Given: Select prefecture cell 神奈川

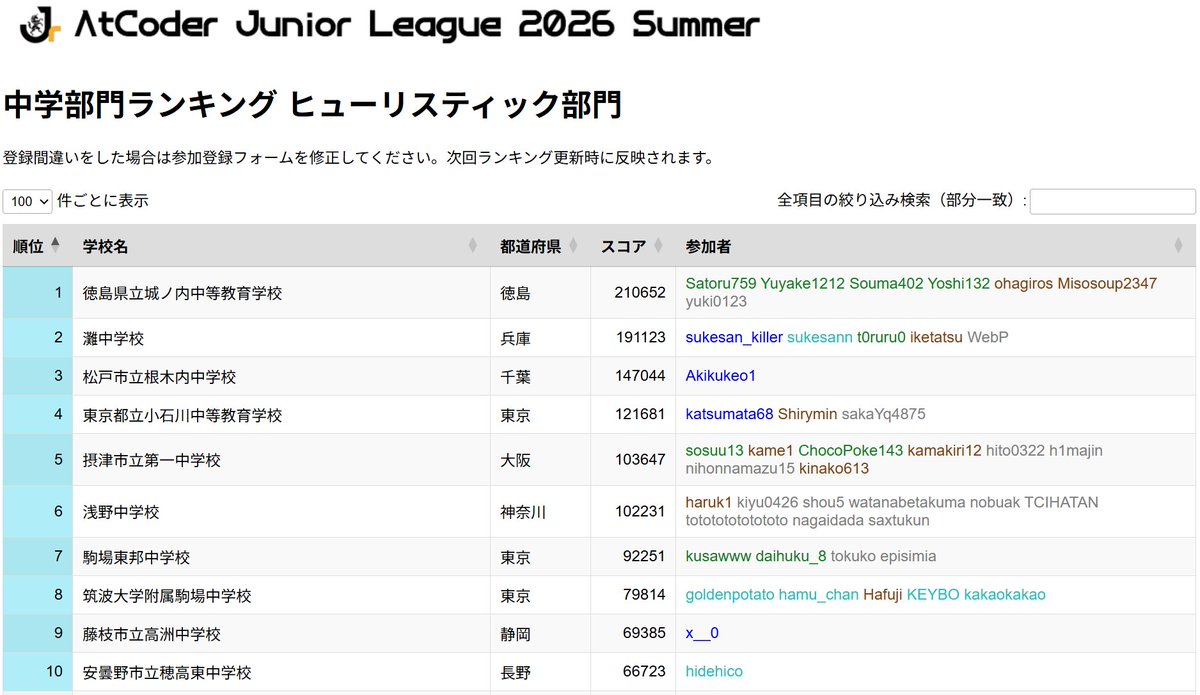Looking at the screenshot, I should 523,512.
